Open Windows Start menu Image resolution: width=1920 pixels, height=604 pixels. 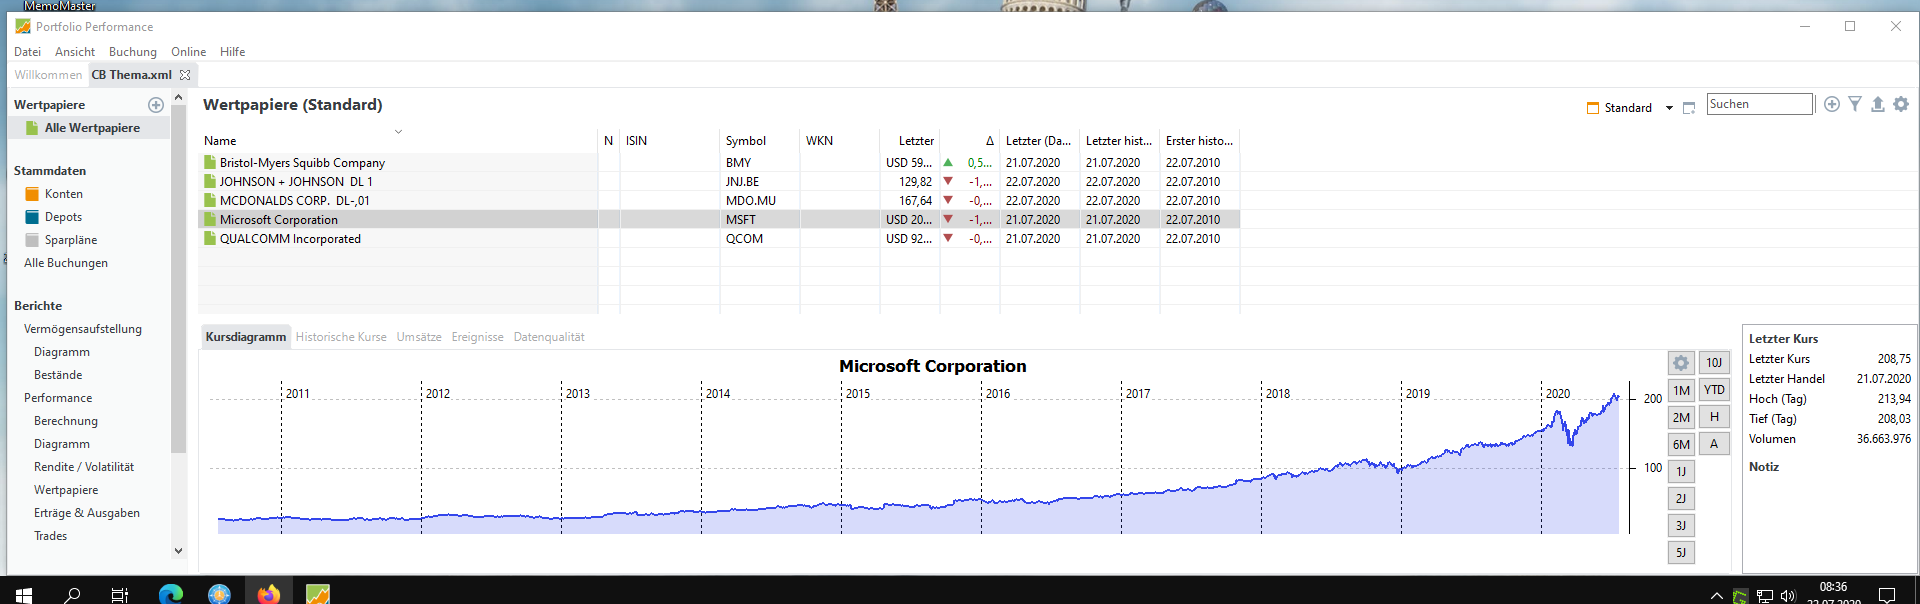point(24,595)
